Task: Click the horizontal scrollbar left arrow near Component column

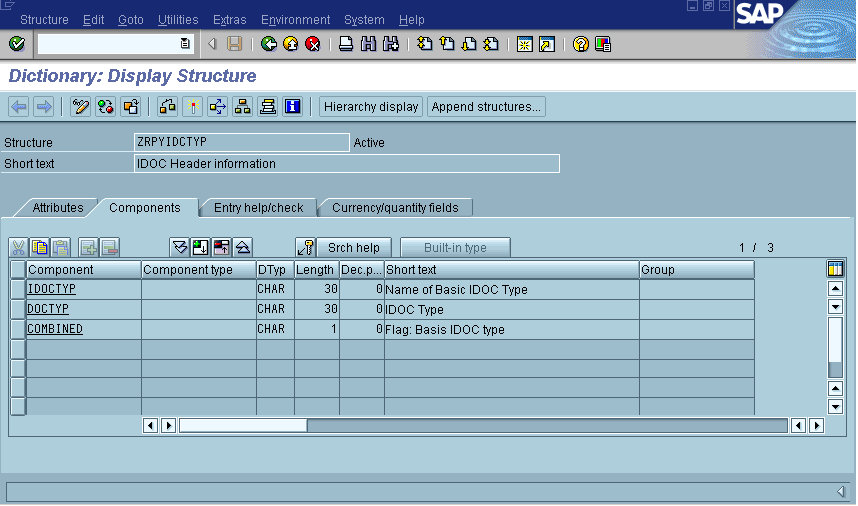Action: (150, 426)
